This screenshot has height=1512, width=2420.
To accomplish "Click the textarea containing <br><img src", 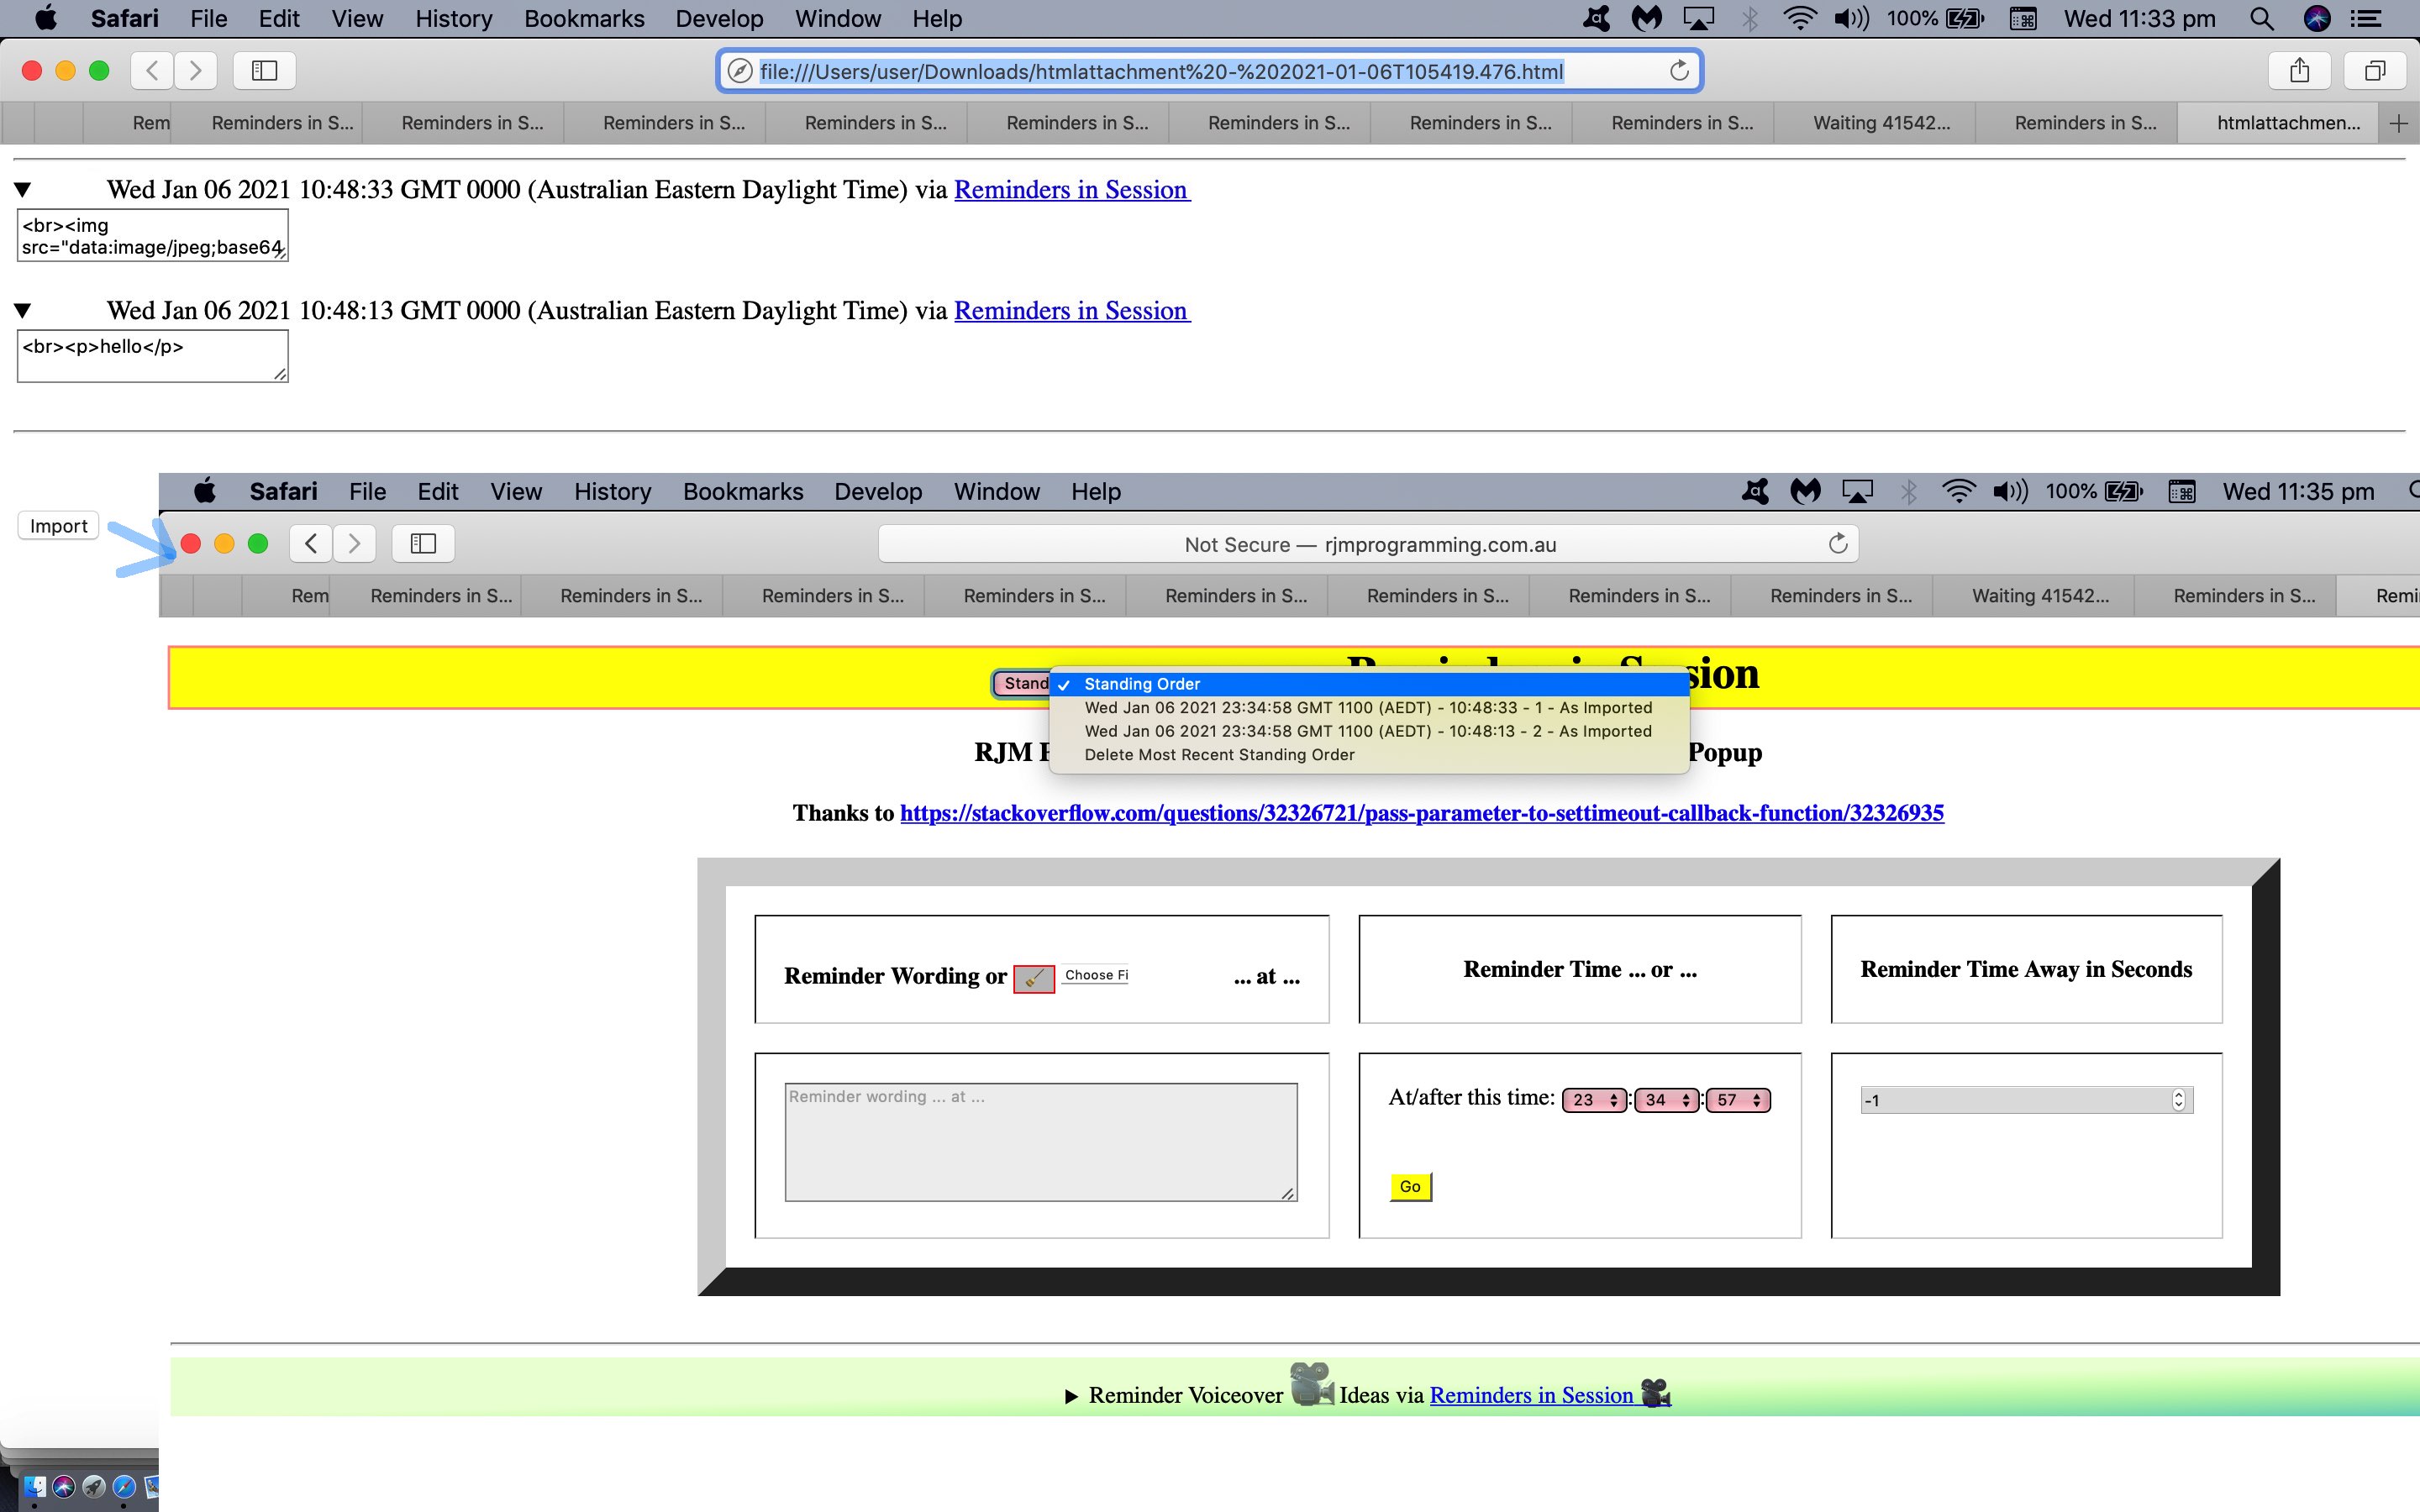I will [x=152, y=235].
